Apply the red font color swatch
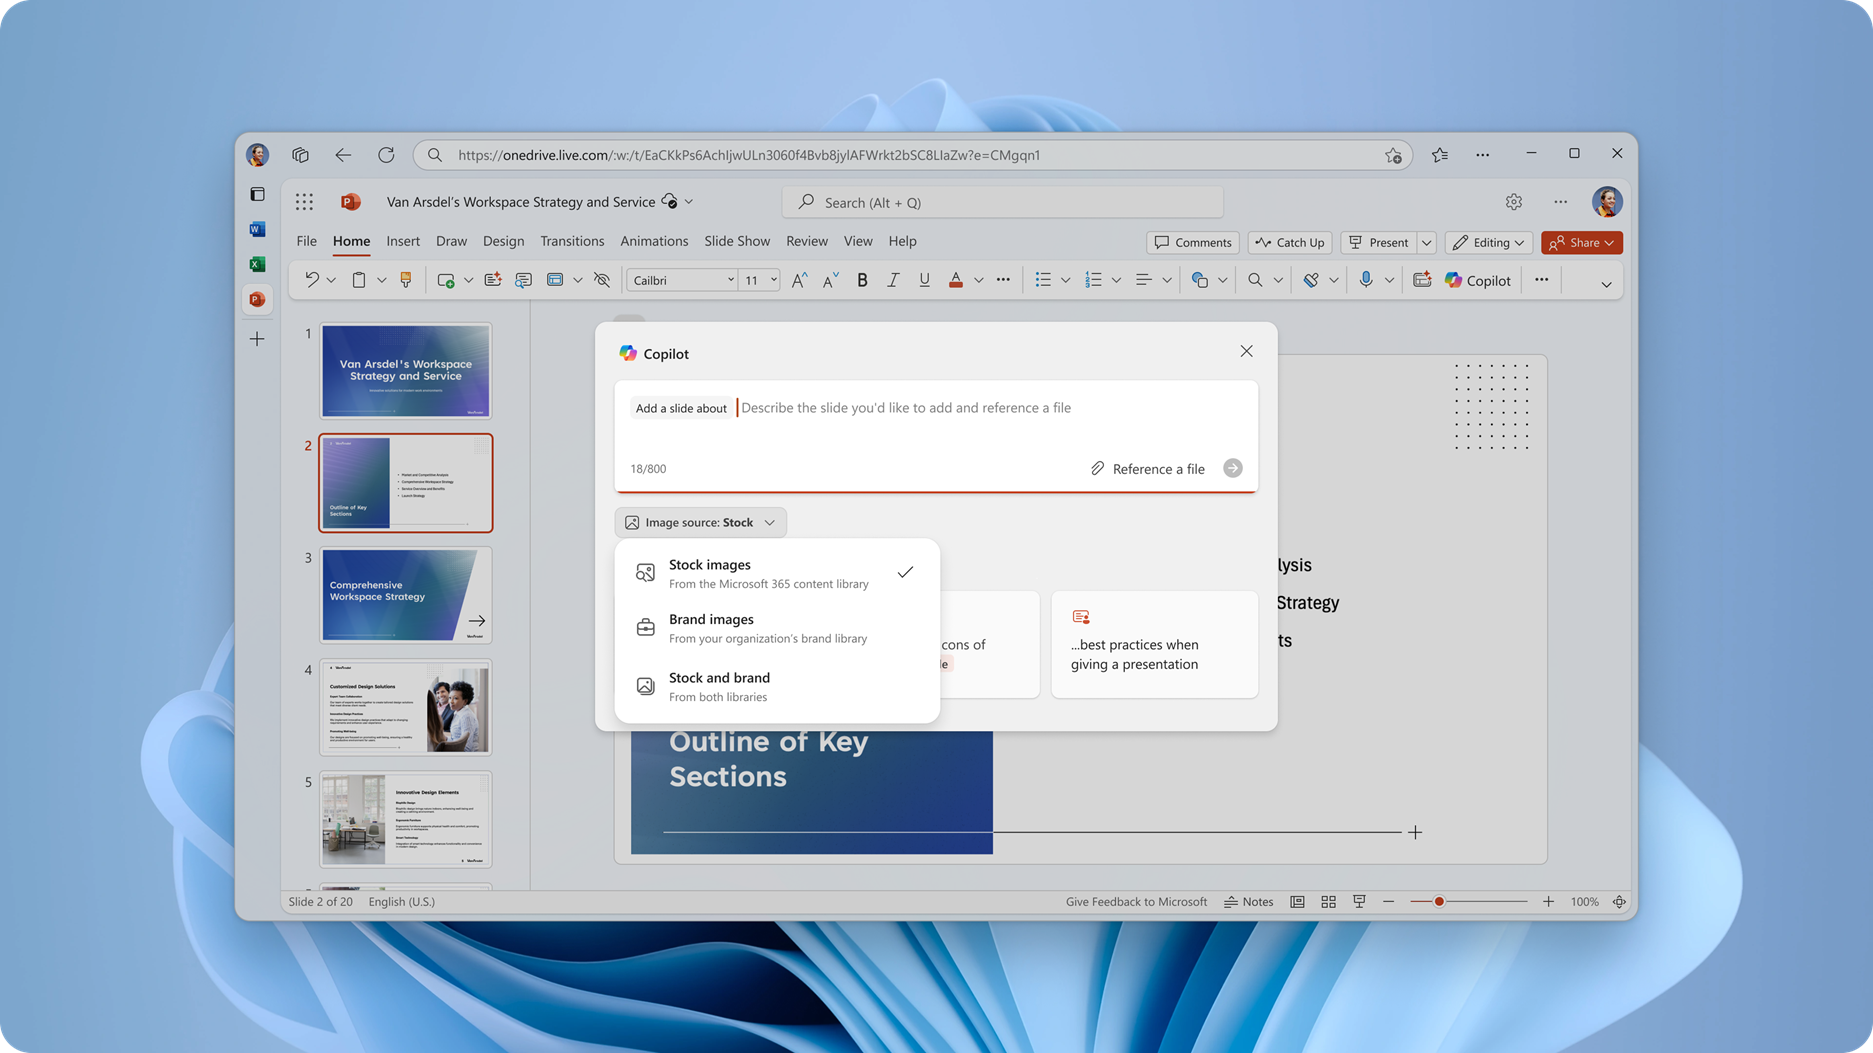 tap(956, 281)
